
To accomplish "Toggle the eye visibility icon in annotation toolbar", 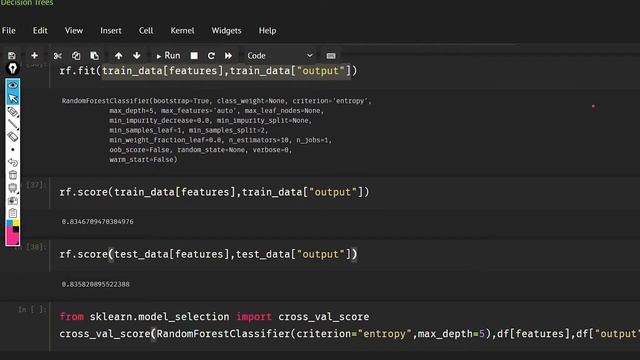I will (13, 85).
